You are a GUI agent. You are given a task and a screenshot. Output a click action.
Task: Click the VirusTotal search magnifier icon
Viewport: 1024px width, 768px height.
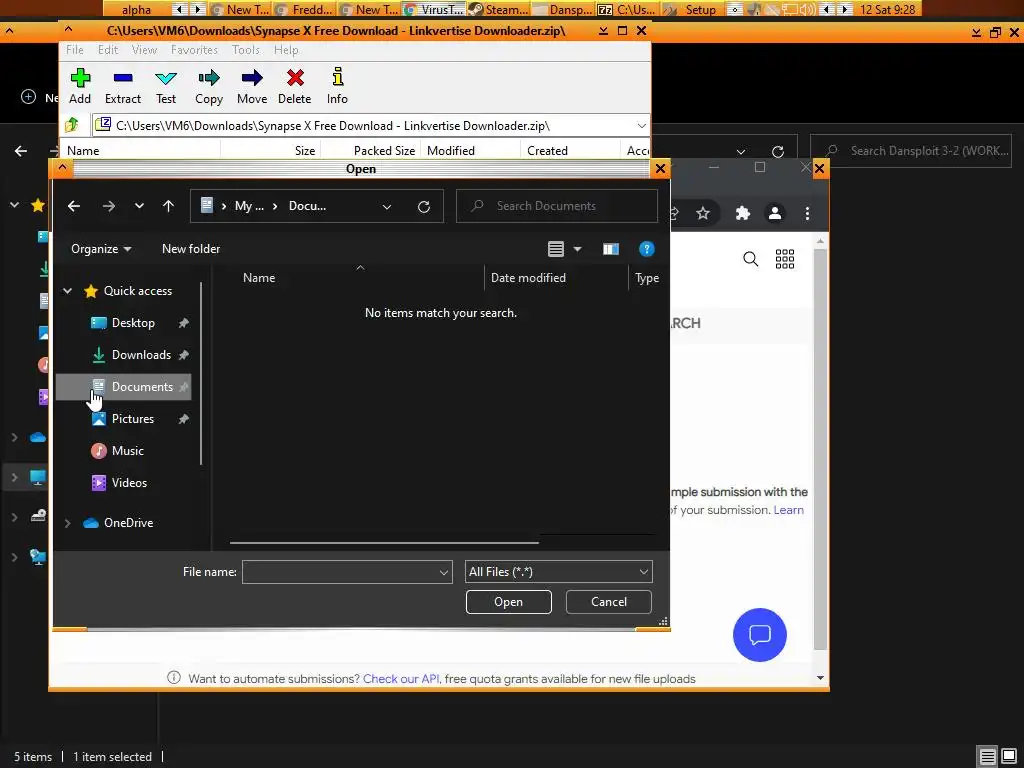click(750, 259)
